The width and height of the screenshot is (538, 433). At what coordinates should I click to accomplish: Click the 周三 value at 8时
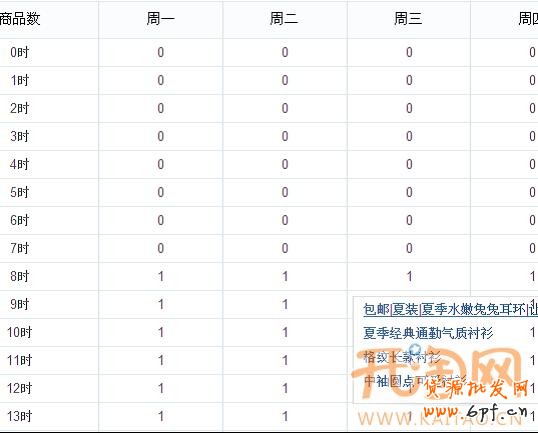click(409, 276)
